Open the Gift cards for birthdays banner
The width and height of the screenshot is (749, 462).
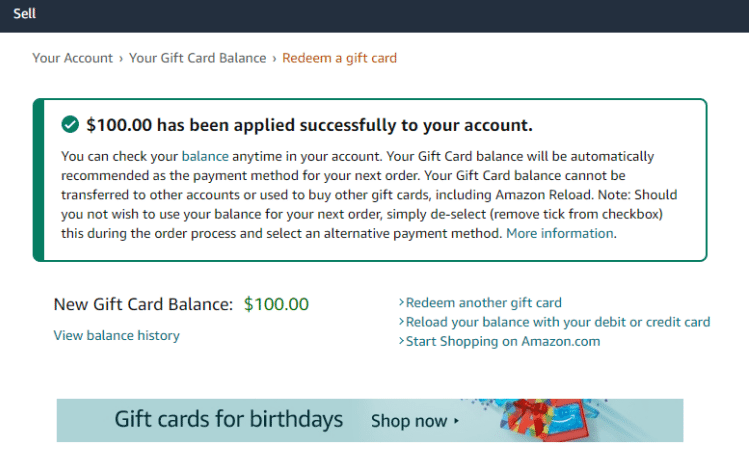point(229,419)
